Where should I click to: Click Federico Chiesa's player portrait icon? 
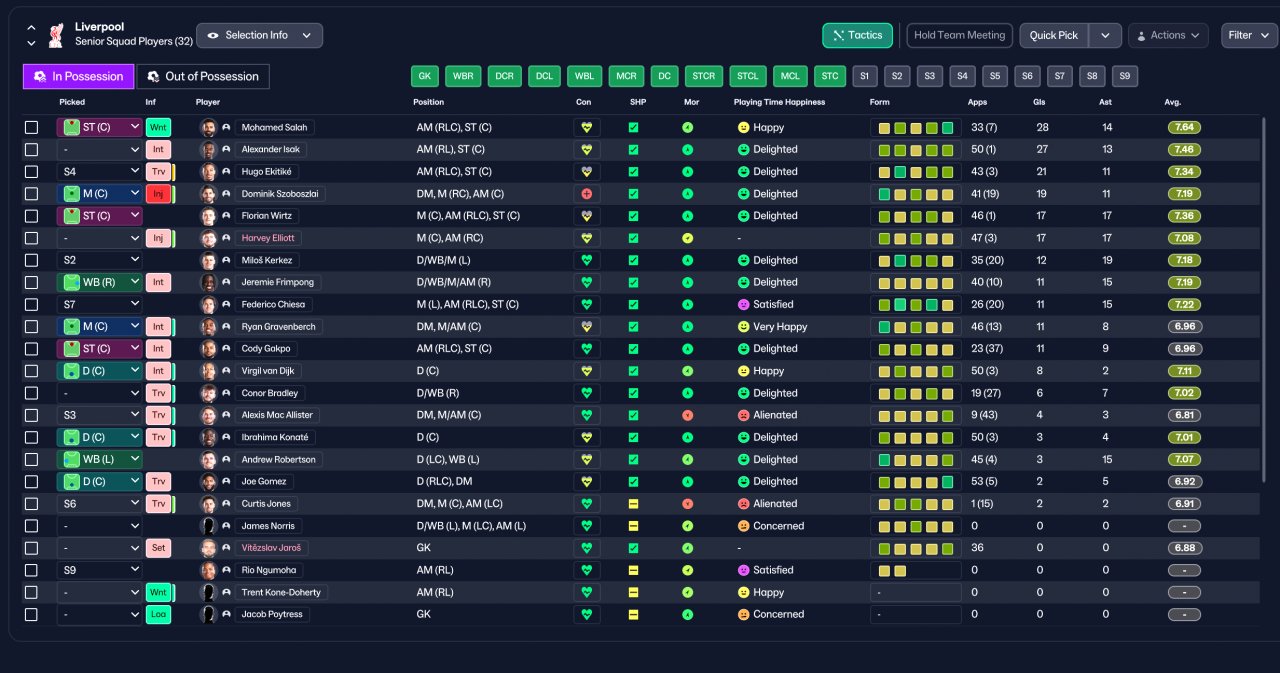[x=208, y=304]
